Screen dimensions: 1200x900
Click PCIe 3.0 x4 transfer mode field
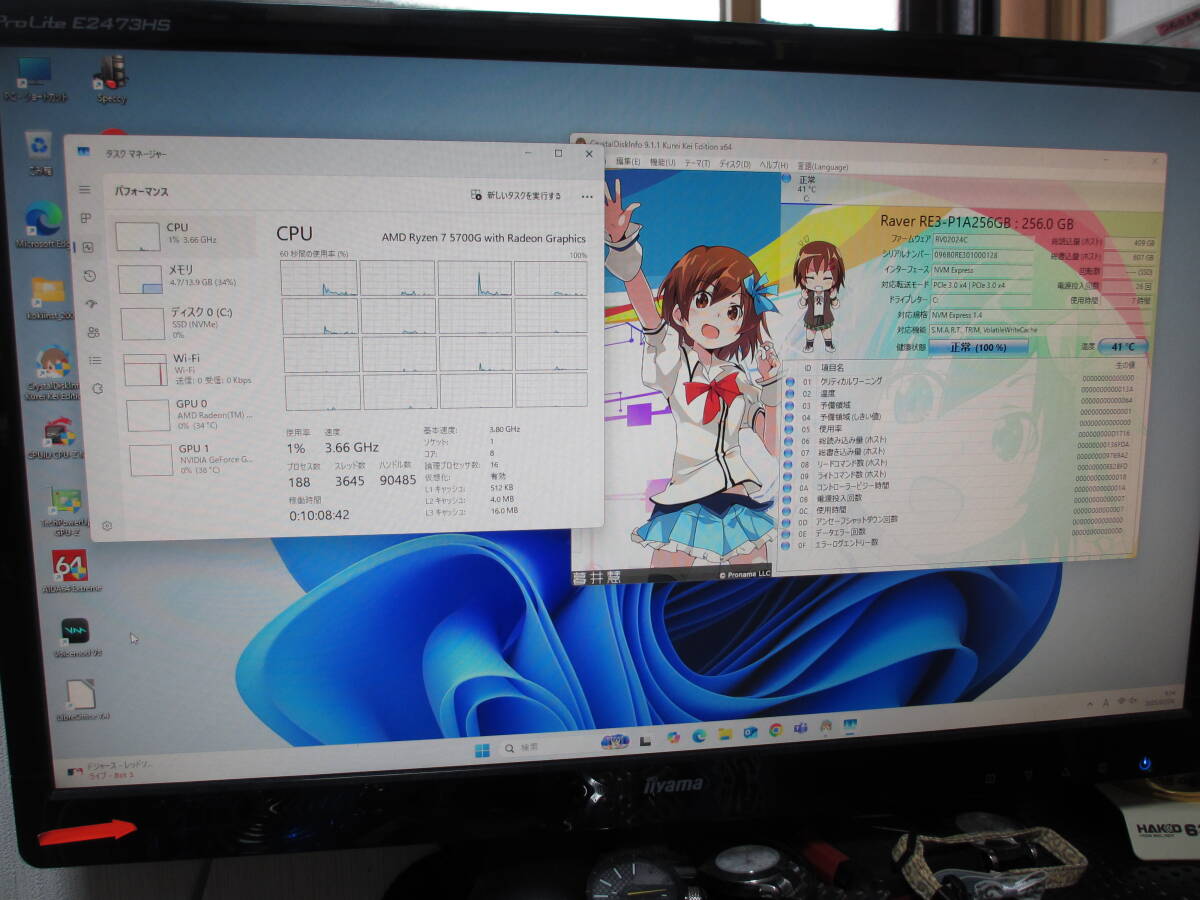[984, 285]
